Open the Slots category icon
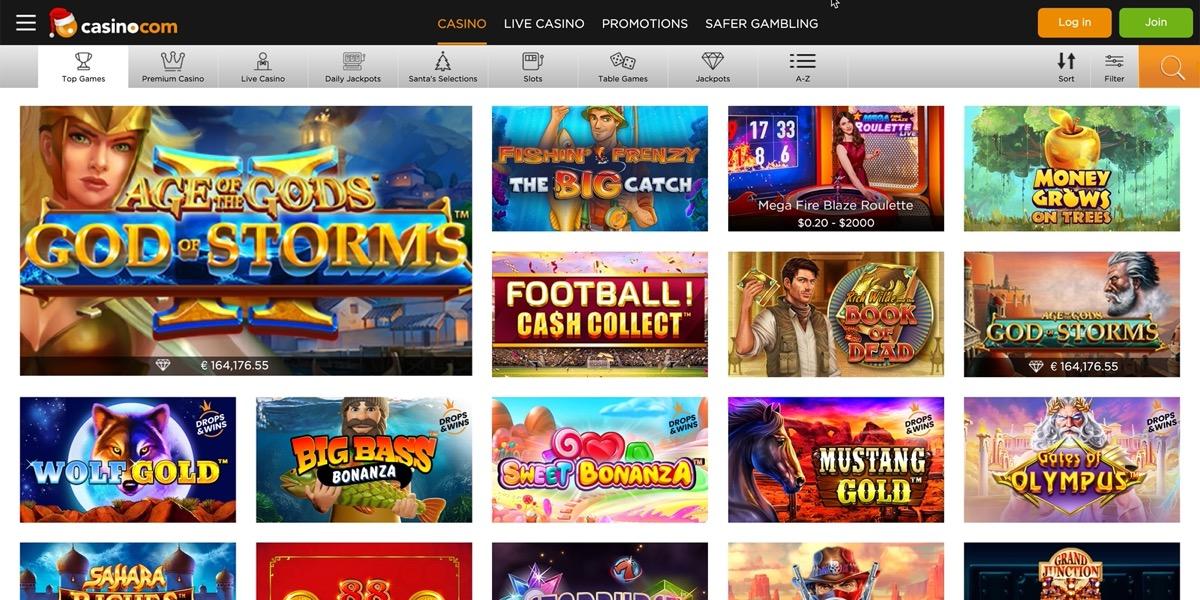Image resolution: width=1200 pixels, height=600 pixels. (533, 61)
